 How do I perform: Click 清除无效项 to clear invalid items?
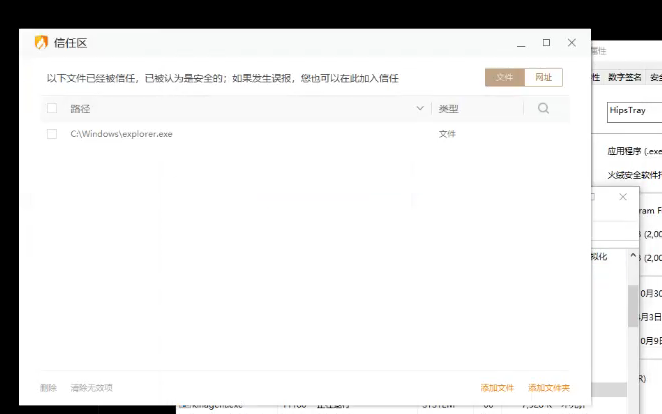point(91,387)
